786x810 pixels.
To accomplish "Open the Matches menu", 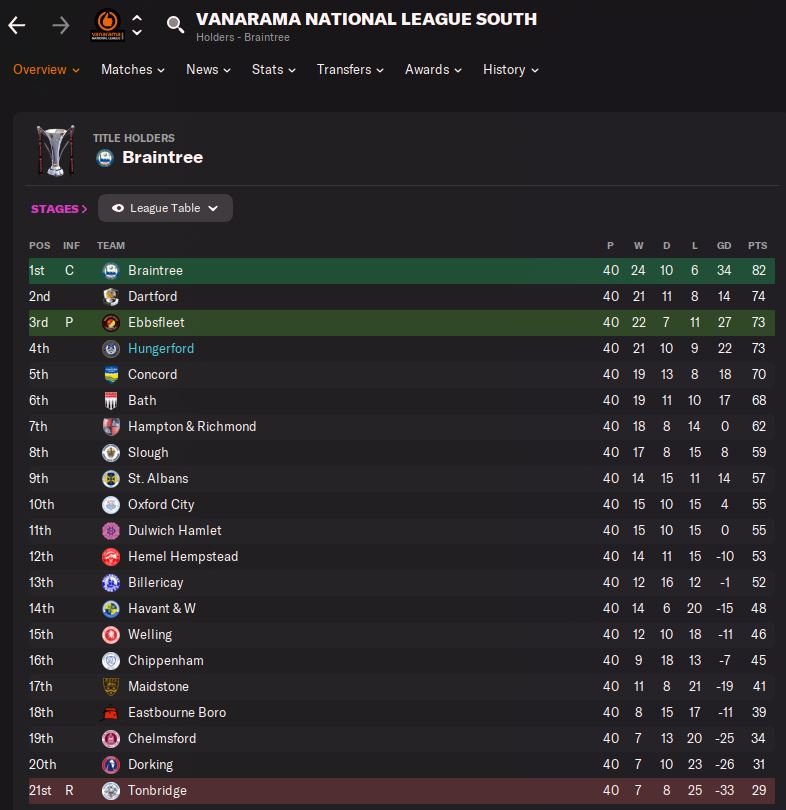I will 133,70.
